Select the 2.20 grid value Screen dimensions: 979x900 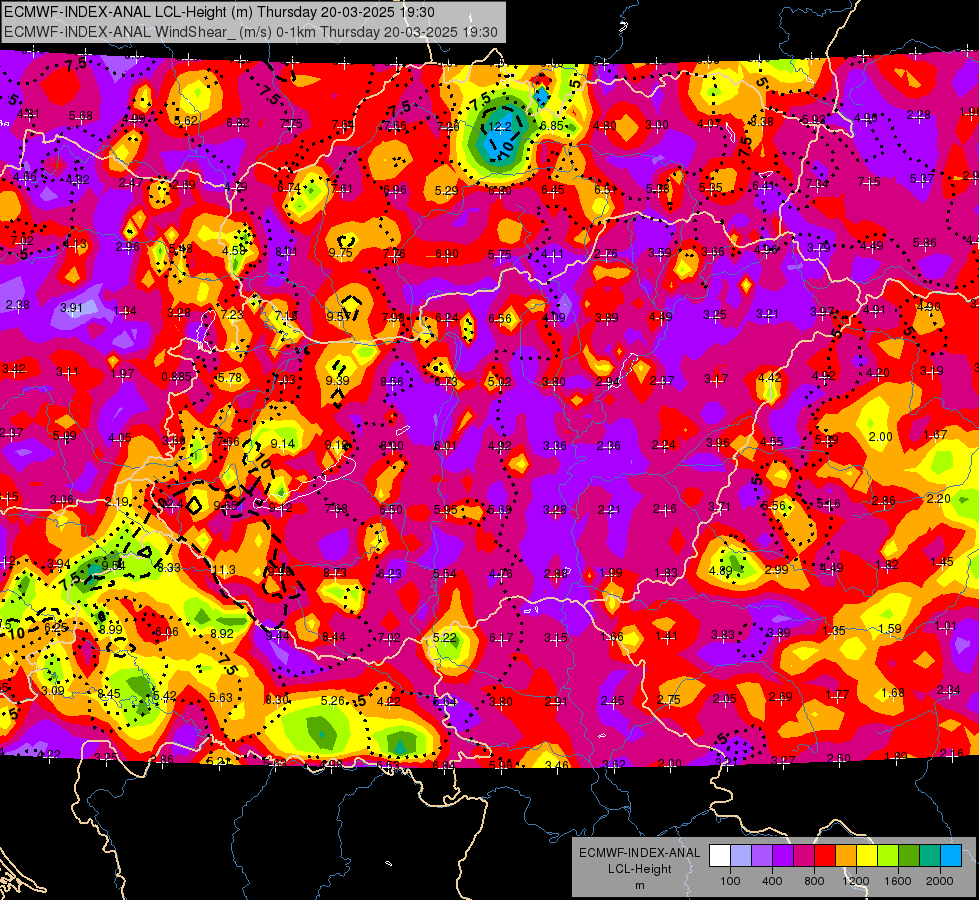pos(938,498)
